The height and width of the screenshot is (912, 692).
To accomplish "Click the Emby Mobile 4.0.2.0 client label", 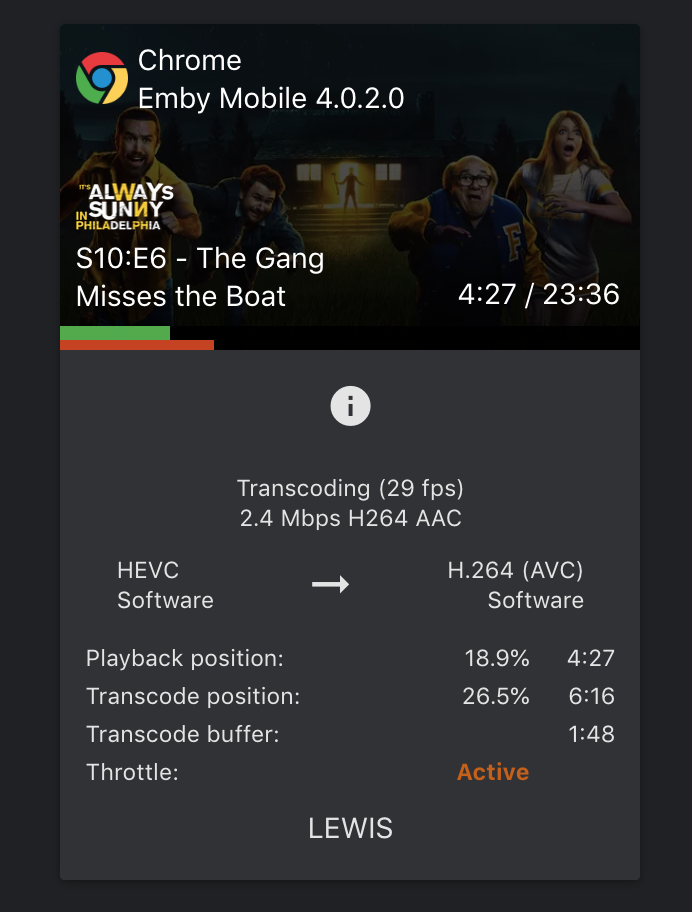I will (271, 98).
